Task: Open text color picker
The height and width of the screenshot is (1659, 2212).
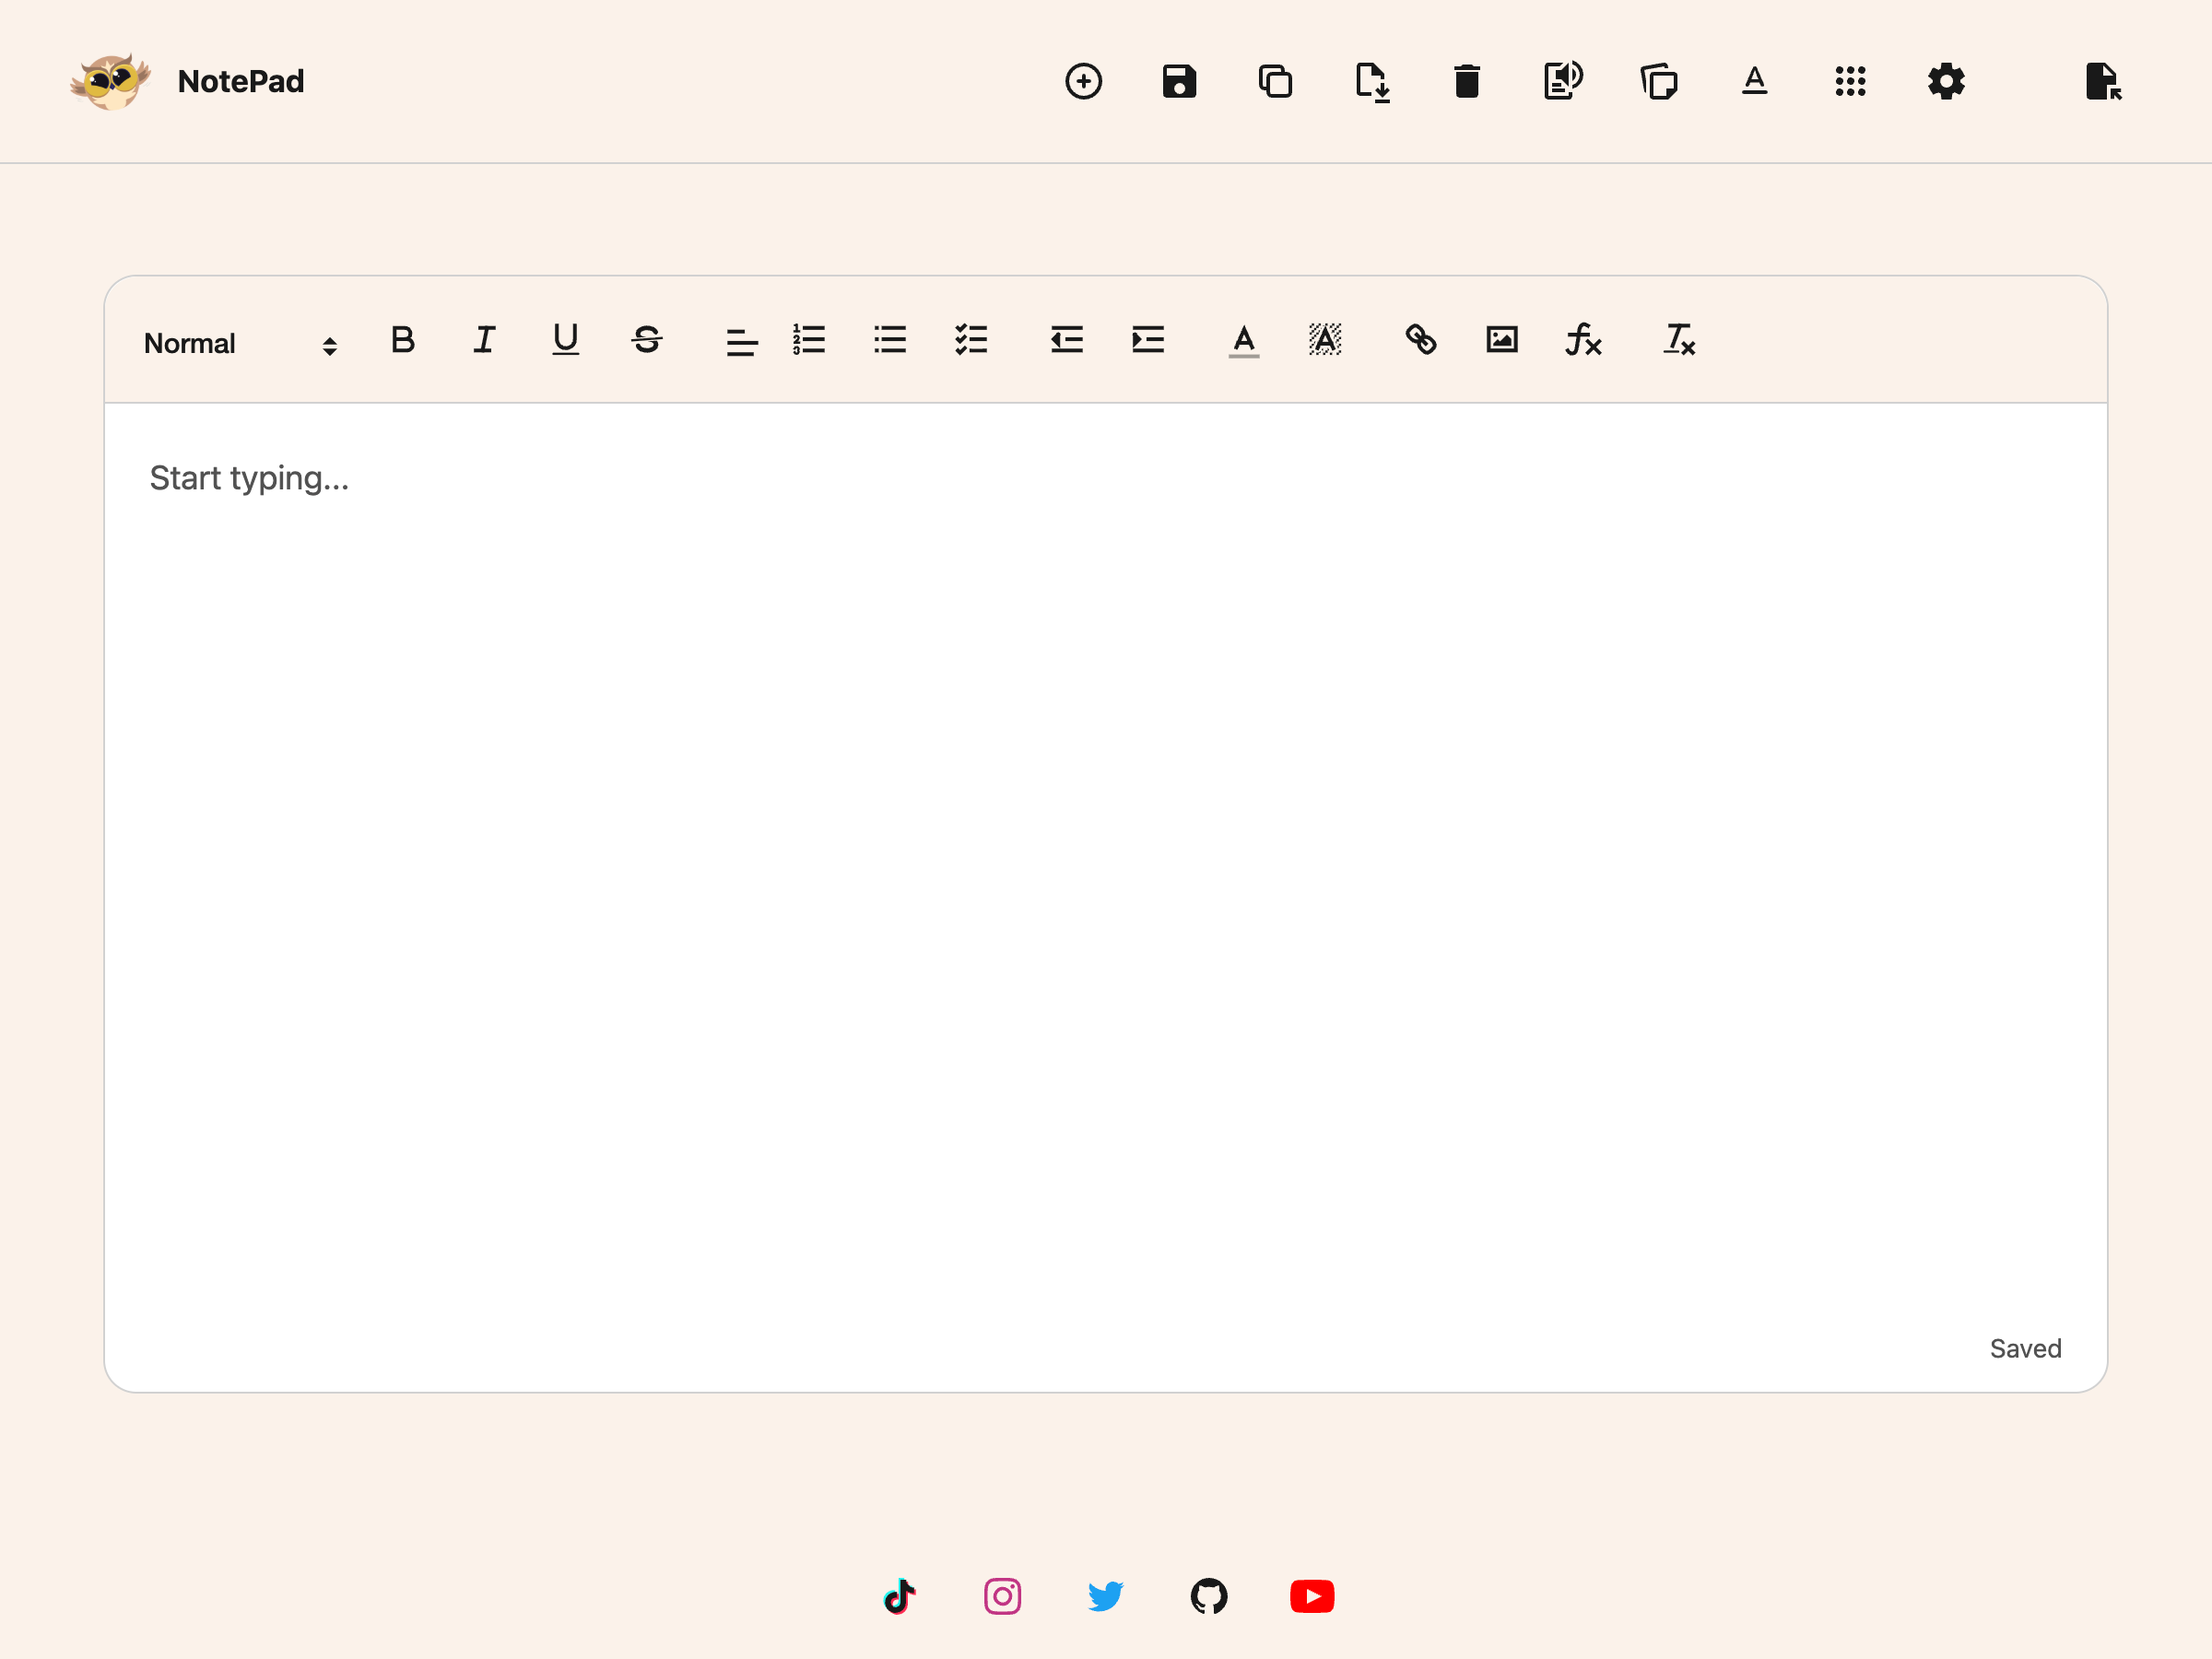Action: 1243,340
